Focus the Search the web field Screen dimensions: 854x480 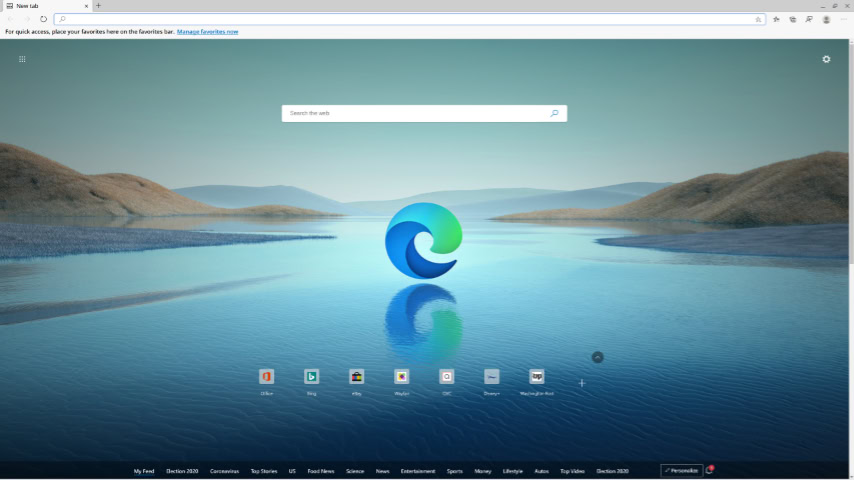tap(424, 113)
